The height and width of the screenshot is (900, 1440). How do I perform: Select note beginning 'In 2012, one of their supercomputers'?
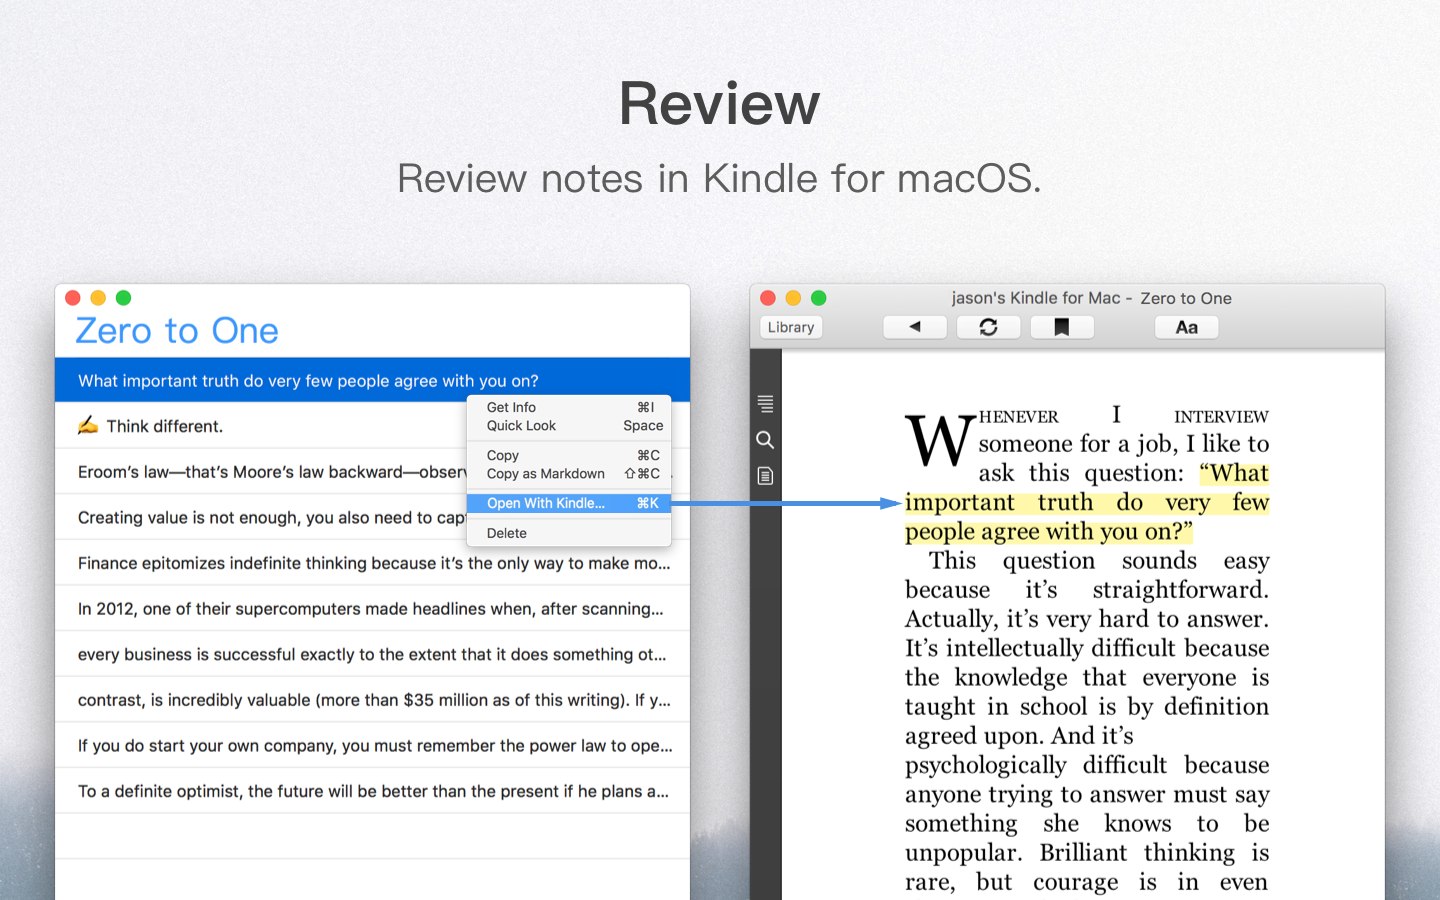click(x=370, y=609)
